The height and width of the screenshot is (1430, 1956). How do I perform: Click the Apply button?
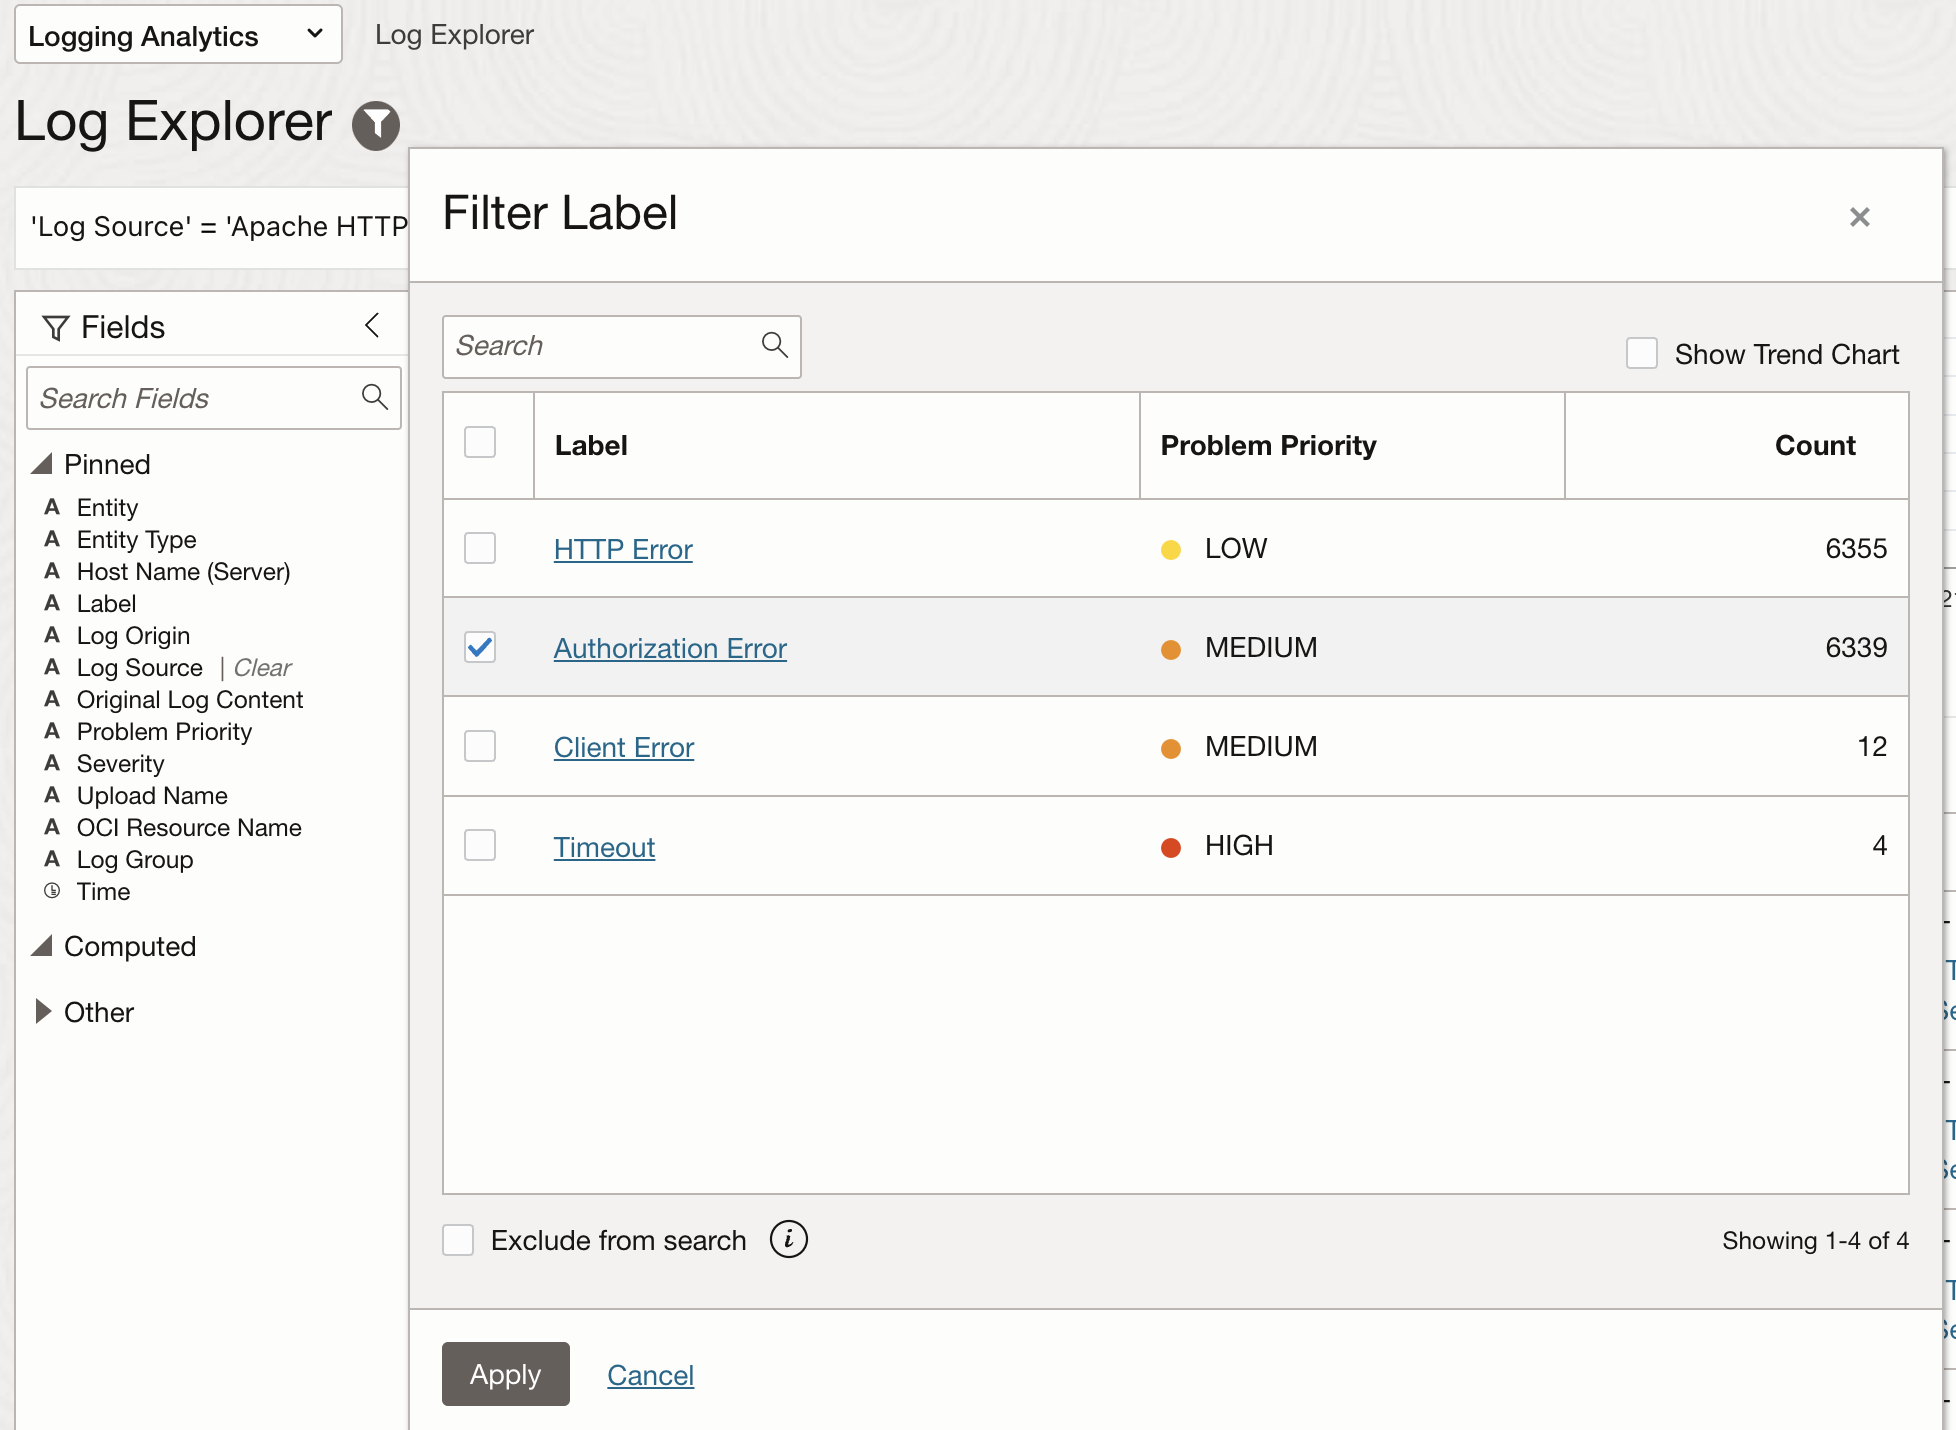[x=506, y=1374]
